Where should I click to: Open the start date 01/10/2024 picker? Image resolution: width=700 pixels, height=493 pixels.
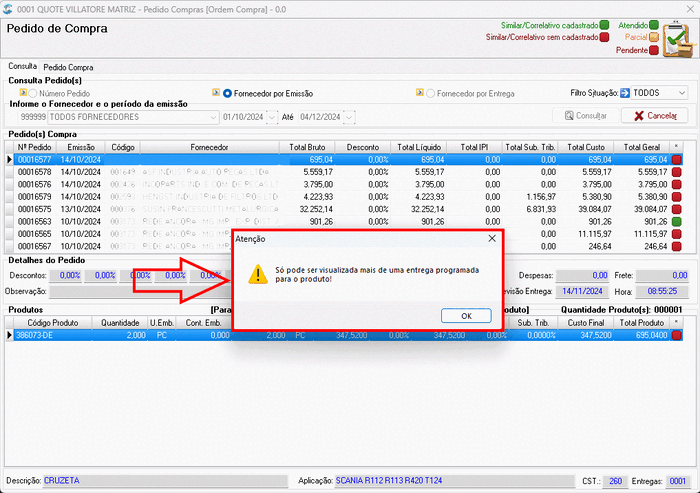pyautogui.click(x=272, y=117)
